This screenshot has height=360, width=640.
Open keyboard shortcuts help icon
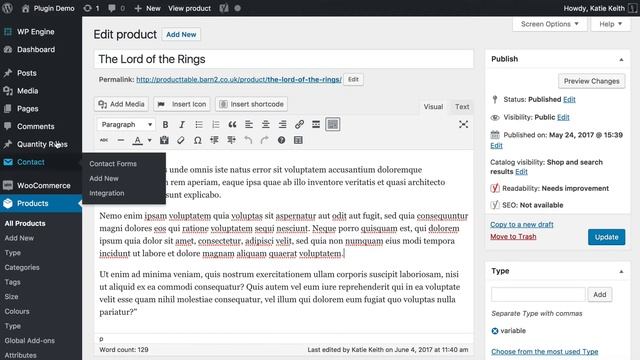[x=281, y=140]
